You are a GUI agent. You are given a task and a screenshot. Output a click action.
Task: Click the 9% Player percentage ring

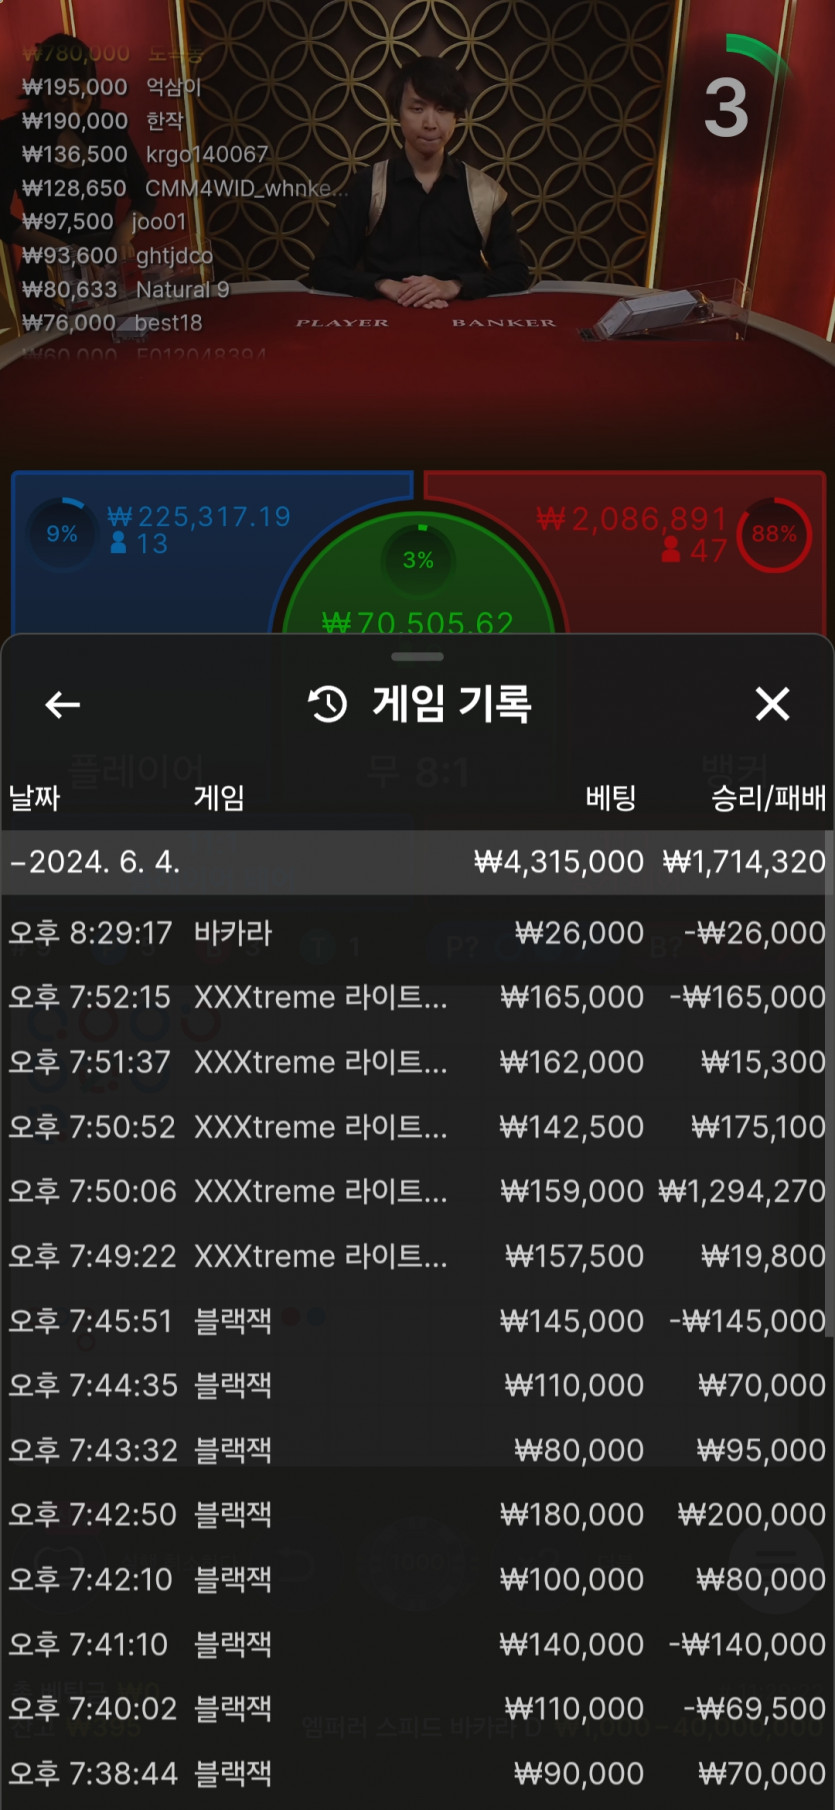pos(62,534)
